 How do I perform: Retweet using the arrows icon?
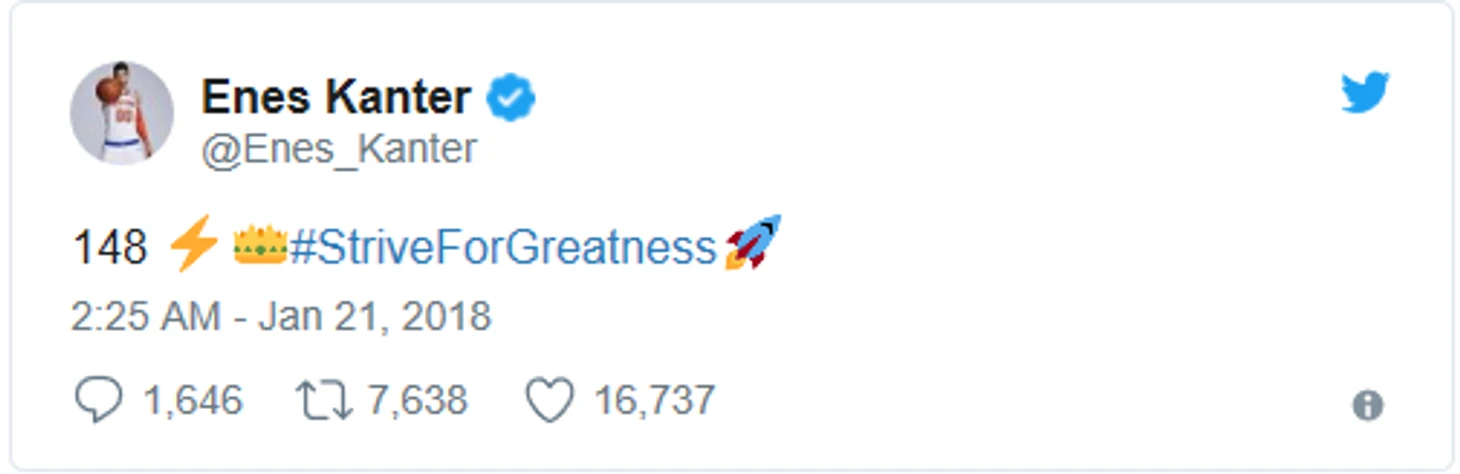(x=324, y=400)
